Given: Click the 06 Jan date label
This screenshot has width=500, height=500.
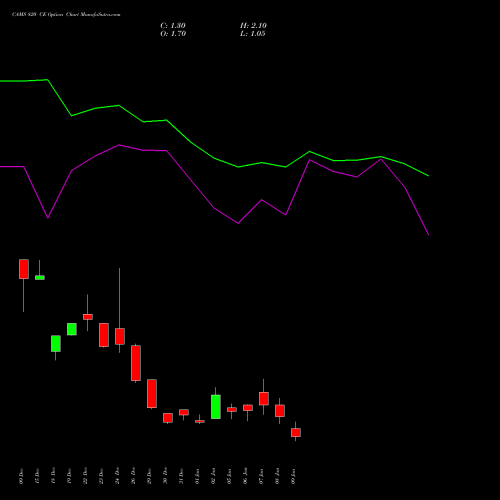Looking at the screenshot, I should [x=245, y=476].
